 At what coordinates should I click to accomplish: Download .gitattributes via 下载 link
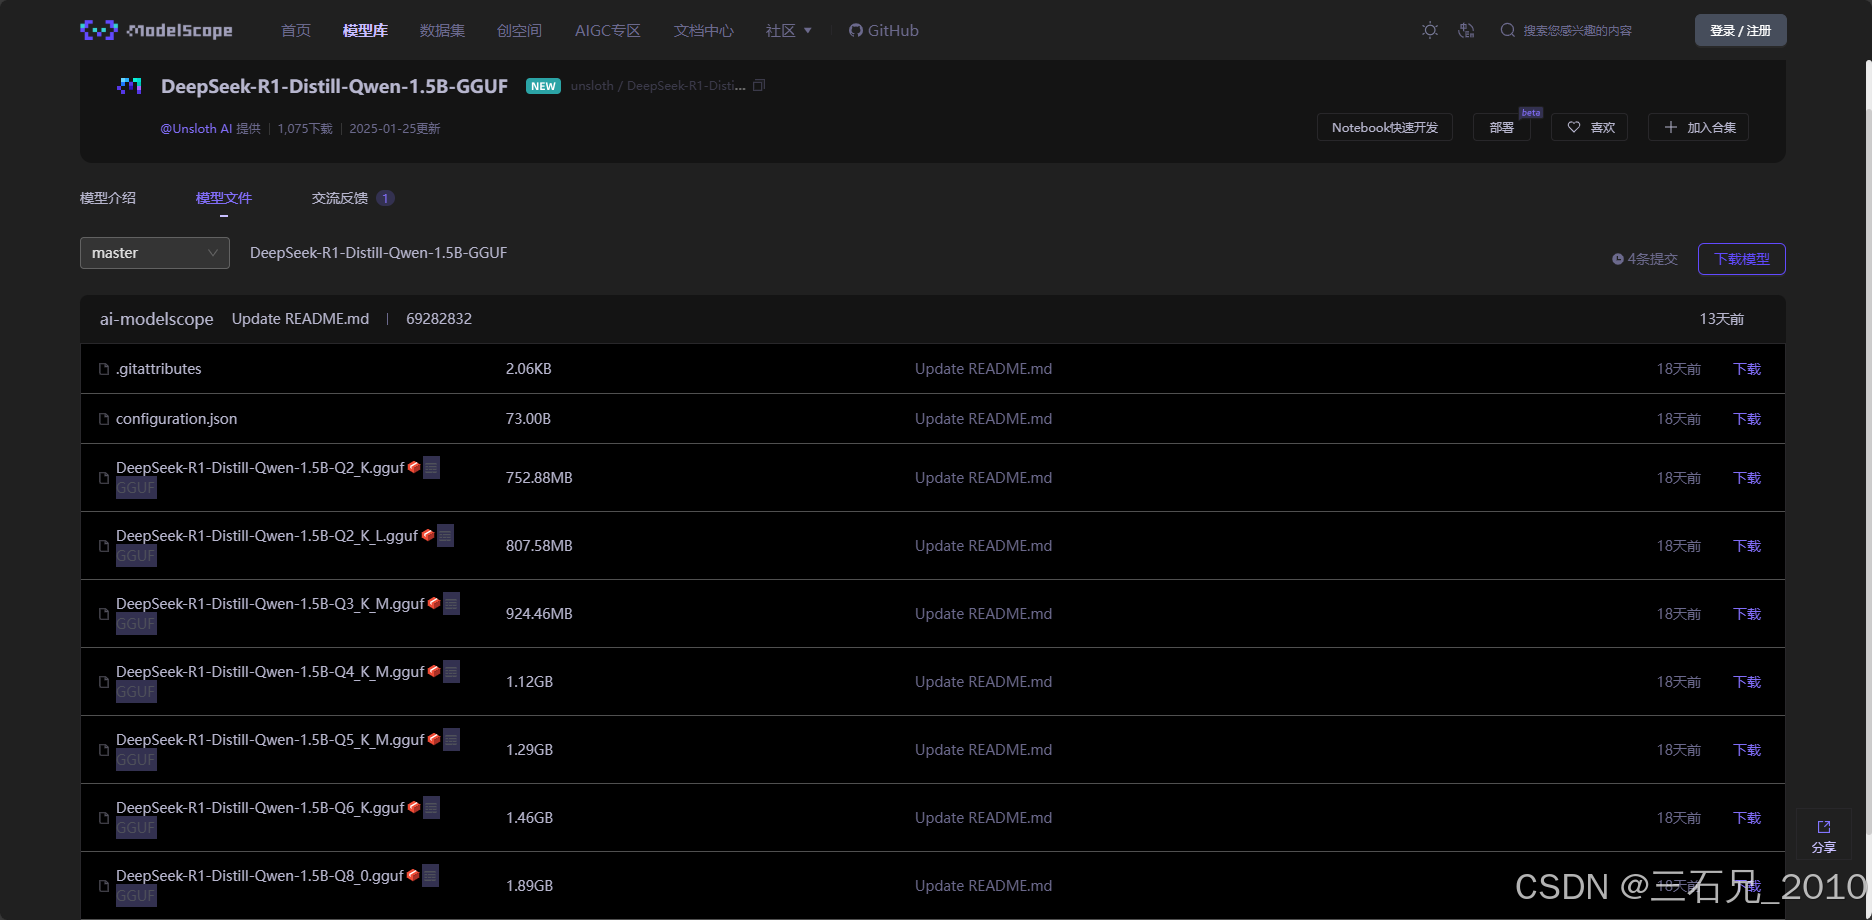click(1747, 369)
